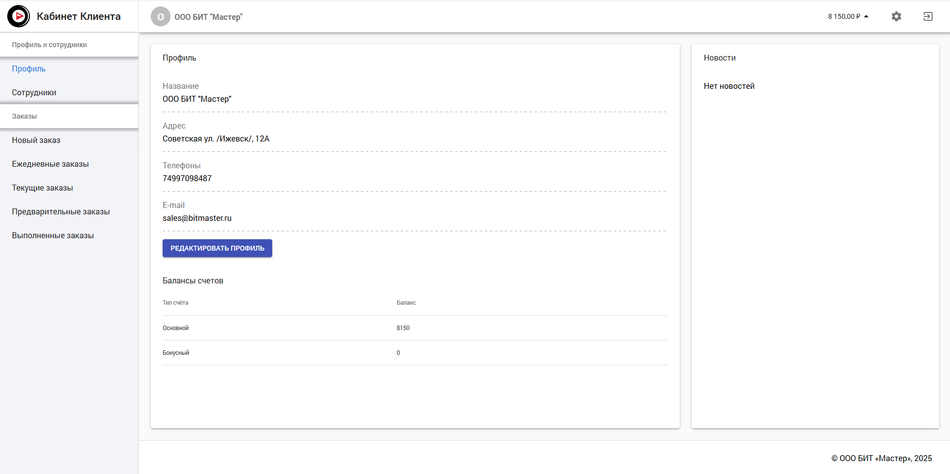Open Текущие заказы list
The height and width of the screenshot is (474, 950).
pos(42,188)
